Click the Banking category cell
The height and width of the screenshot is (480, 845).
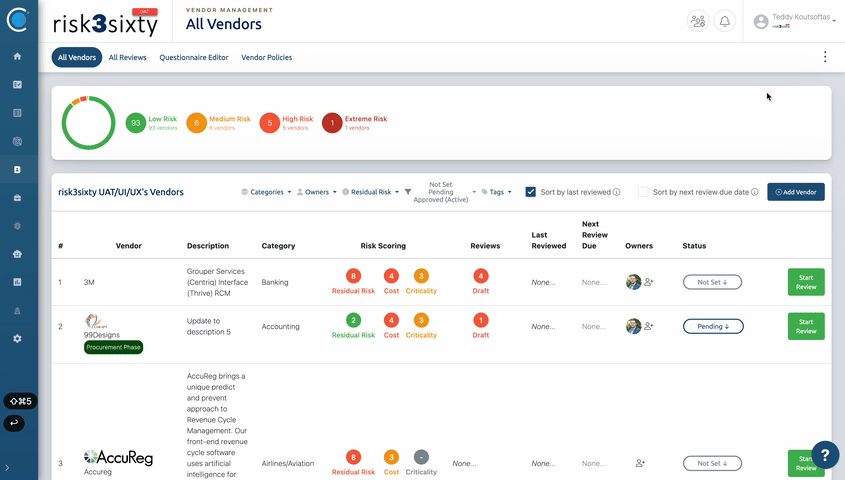(x=275, y=282)
